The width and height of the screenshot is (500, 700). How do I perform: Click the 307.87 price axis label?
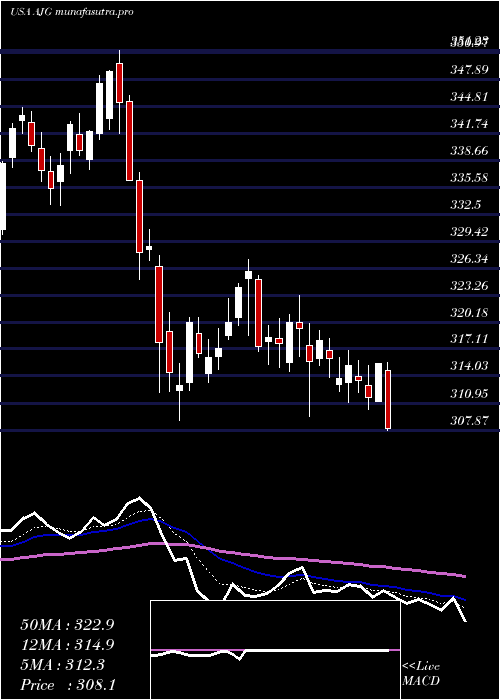[469, 421]
